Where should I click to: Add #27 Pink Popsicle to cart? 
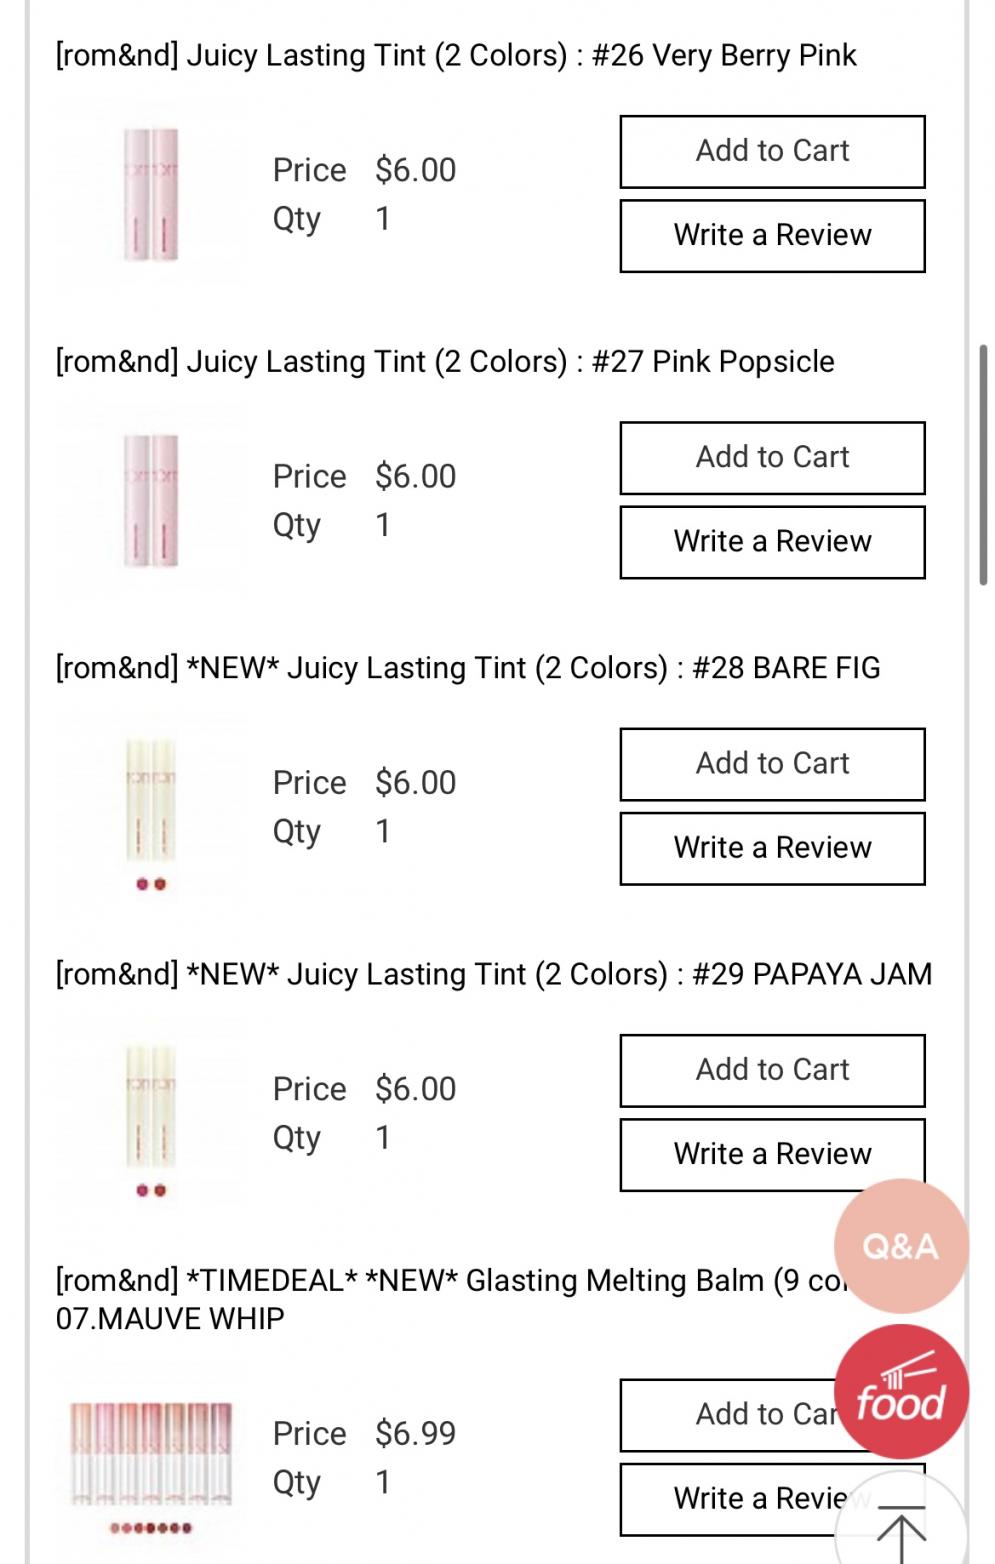coord(772,458)
